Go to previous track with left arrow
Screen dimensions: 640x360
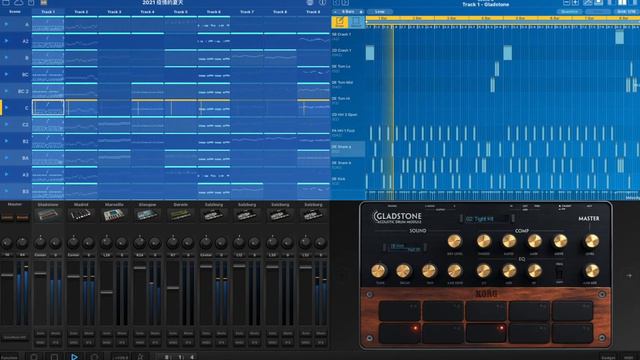tap(336, 2)
